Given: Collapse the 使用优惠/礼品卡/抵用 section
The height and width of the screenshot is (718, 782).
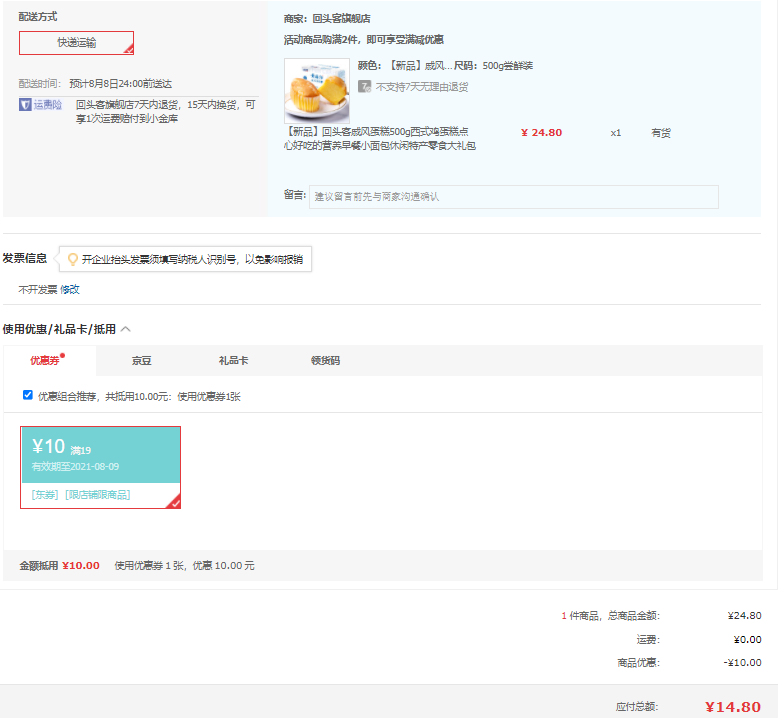Looking at the screenshot, I should click(126, 329).
